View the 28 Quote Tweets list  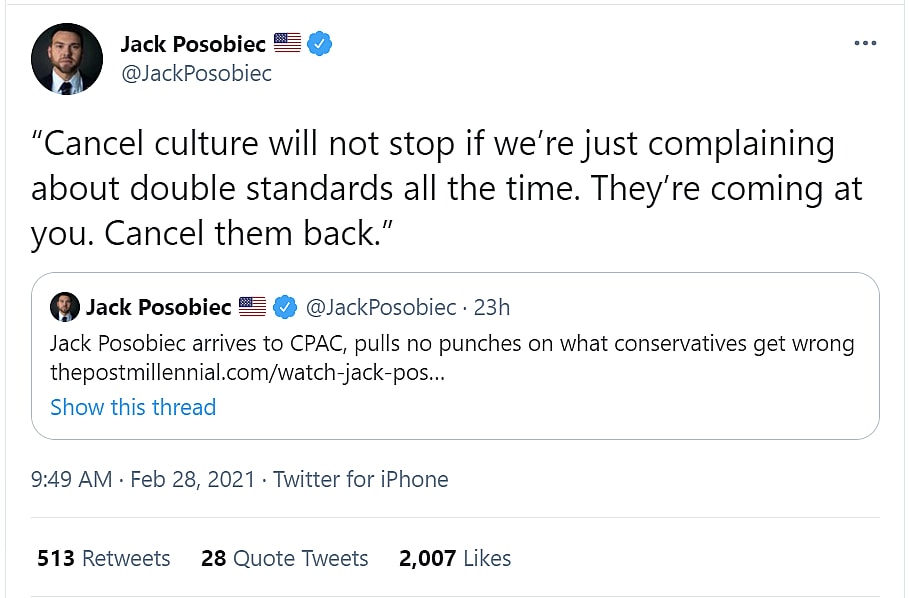pyautogui.click(x=285, y=558)
